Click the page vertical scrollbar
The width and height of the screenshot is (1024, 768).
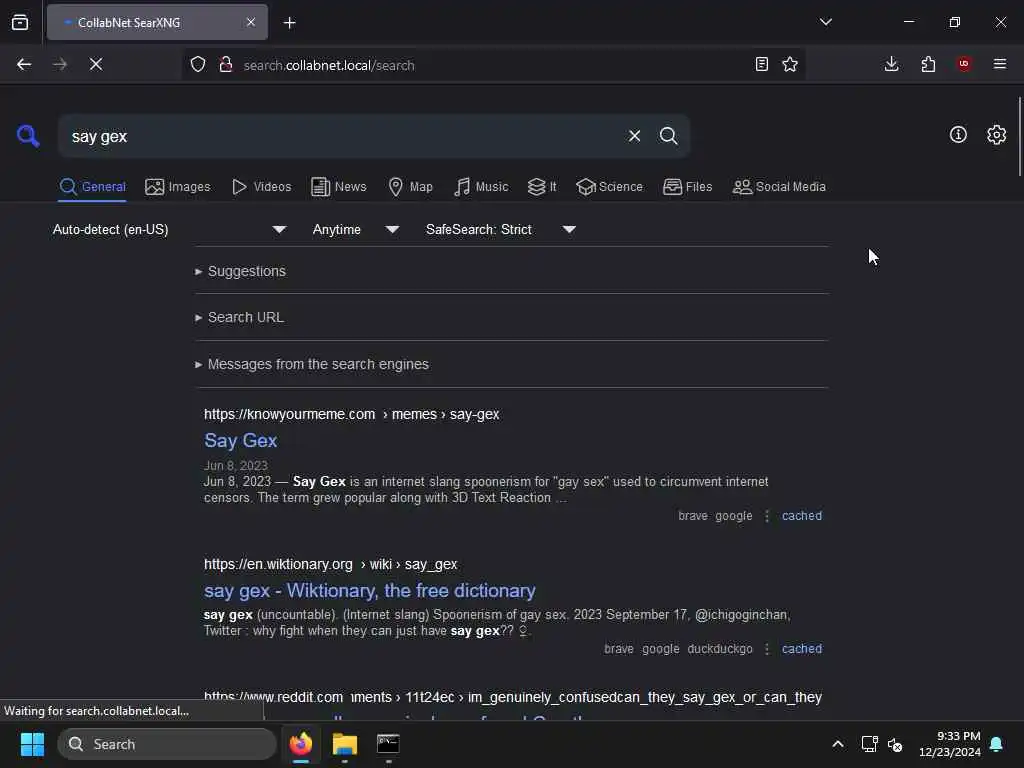(1019, 137)
